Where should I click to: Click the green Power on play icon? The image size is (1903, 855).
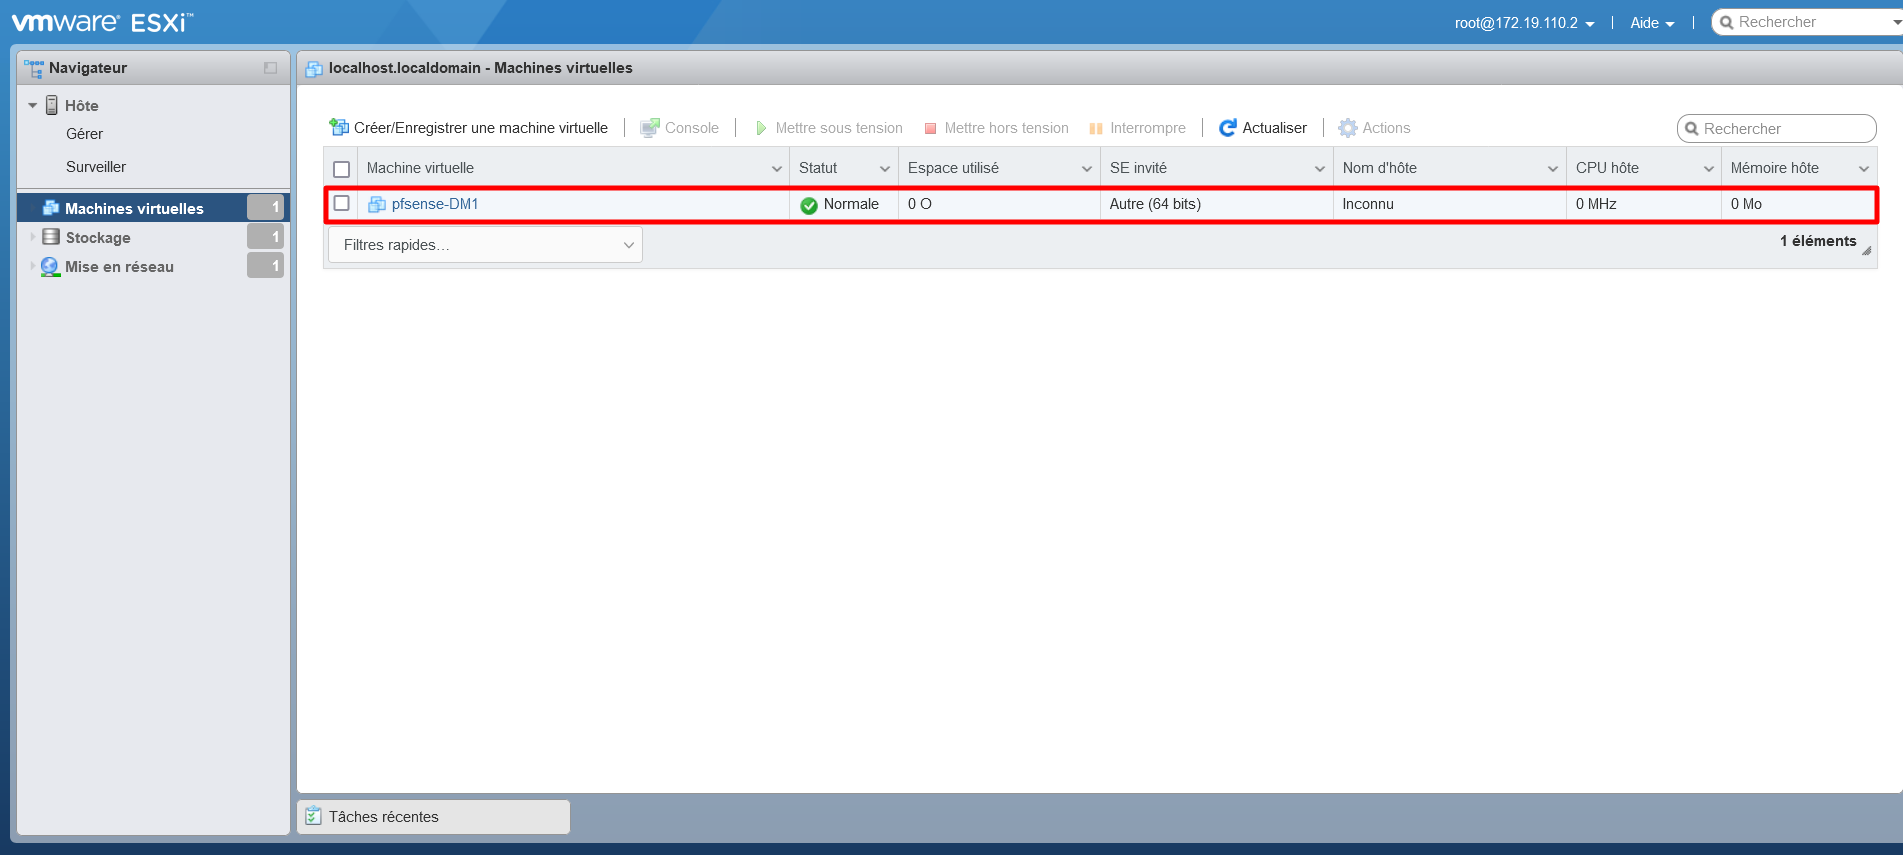[x=761, y=128]
